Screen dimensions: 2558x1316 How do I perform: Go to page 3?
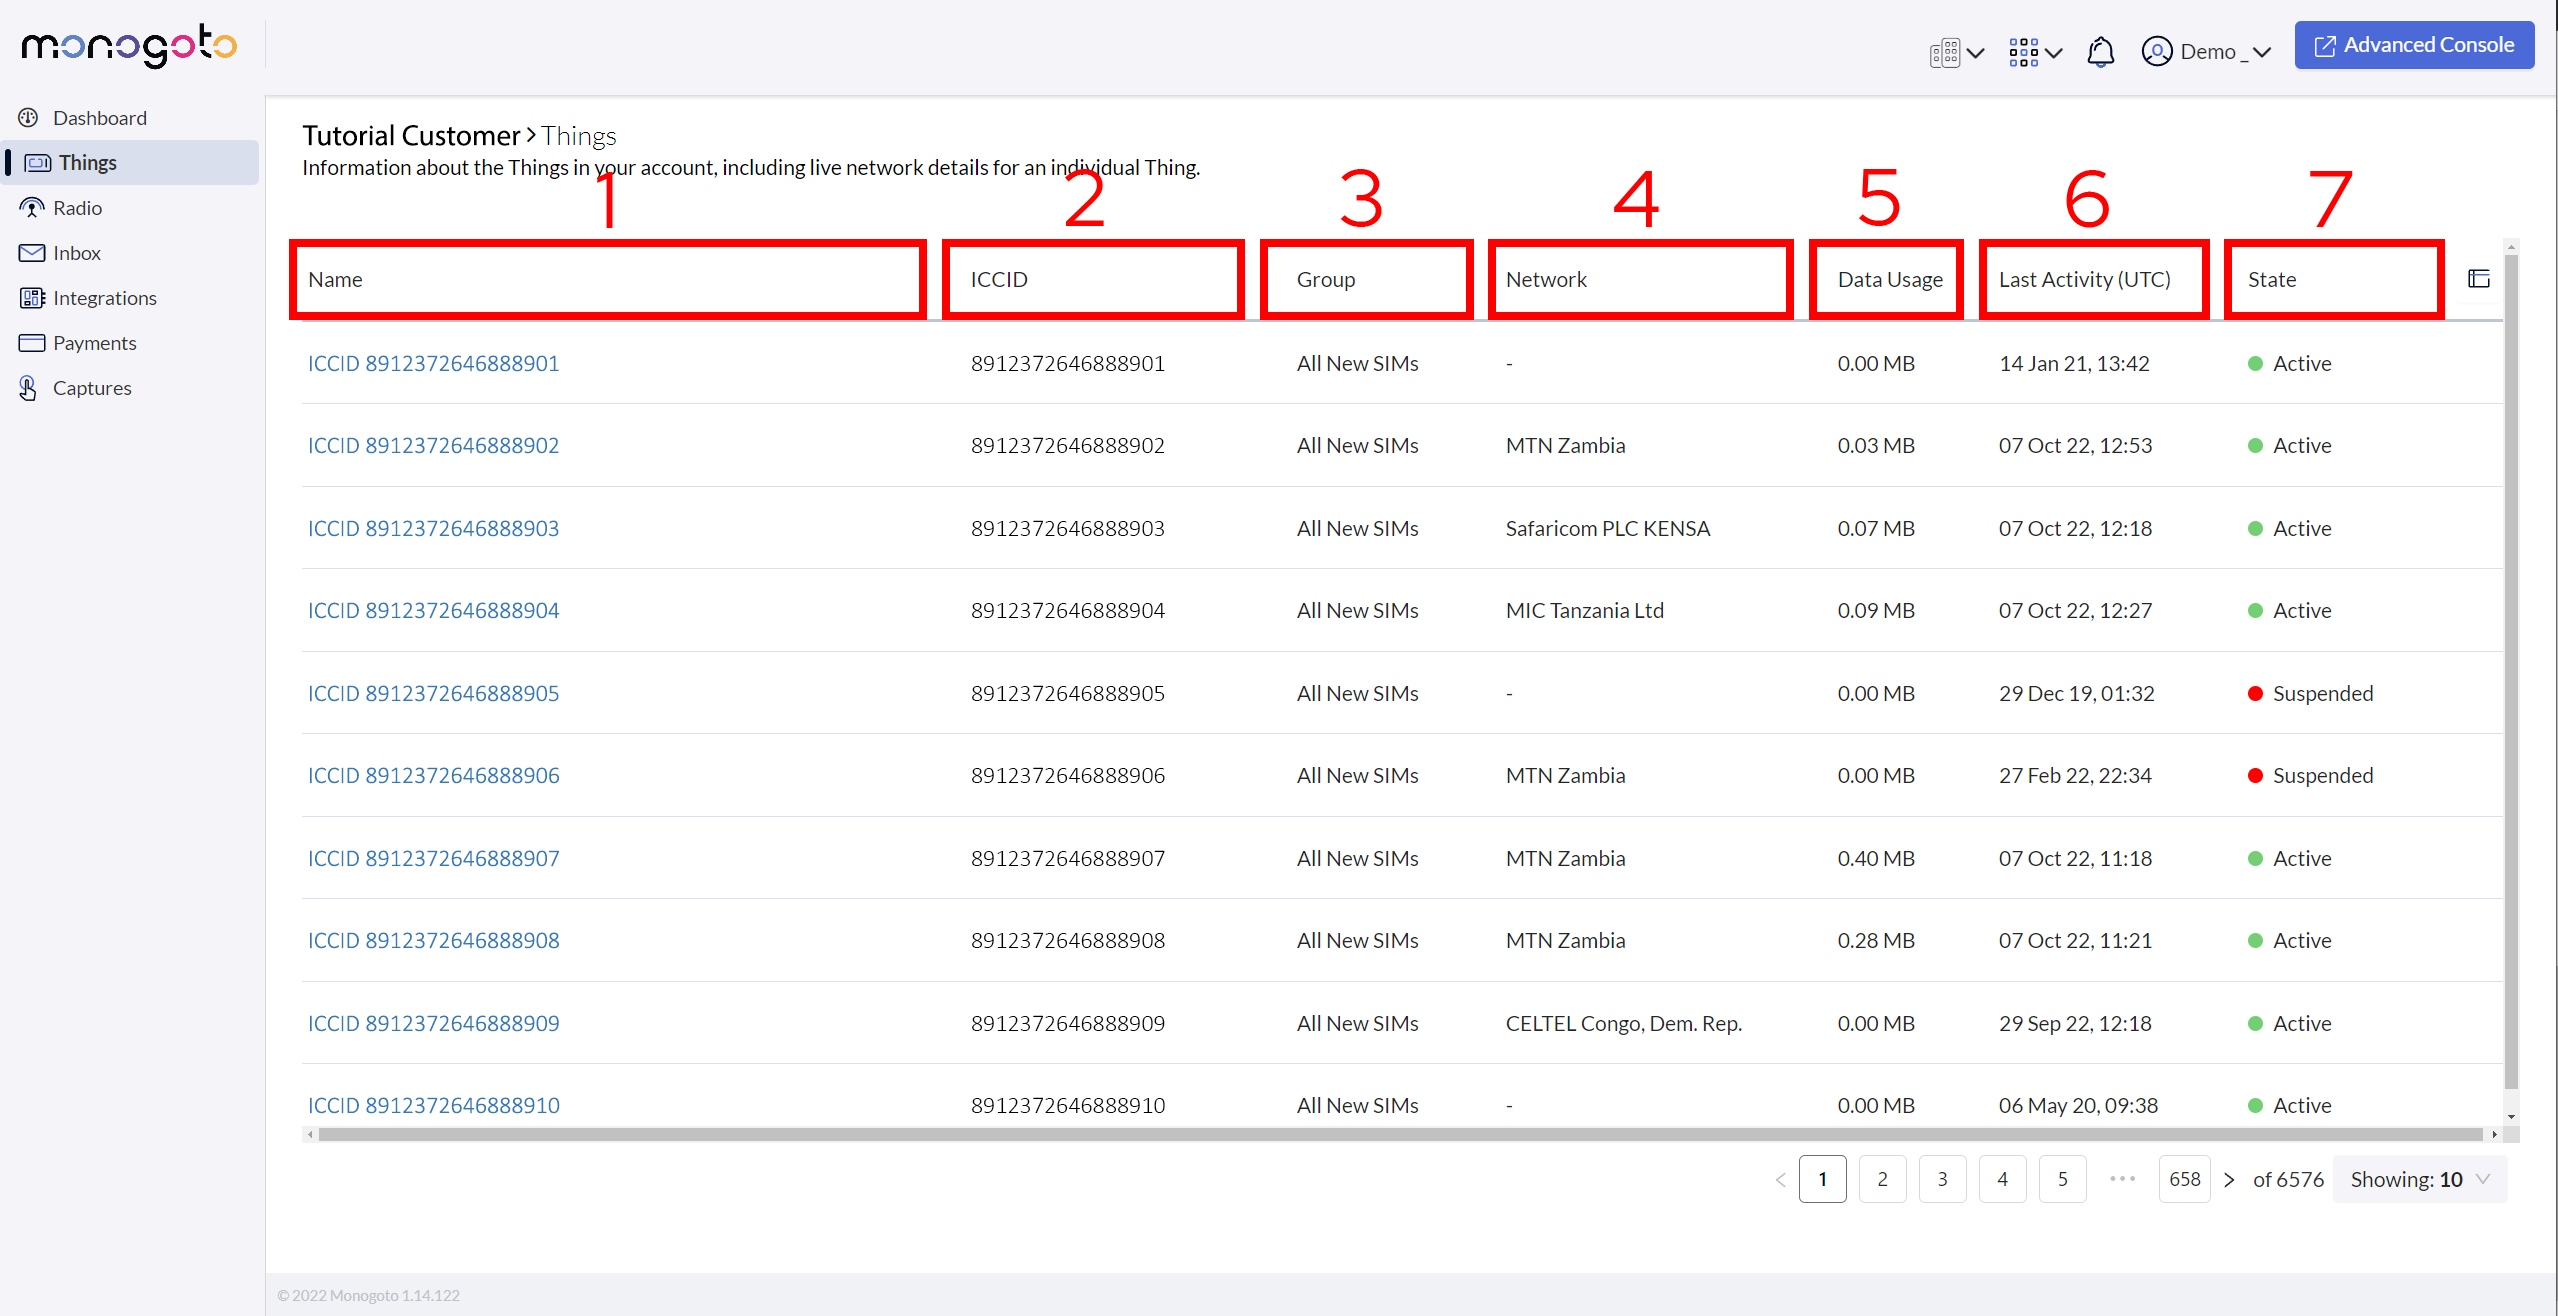(x=1942, y=1180)
